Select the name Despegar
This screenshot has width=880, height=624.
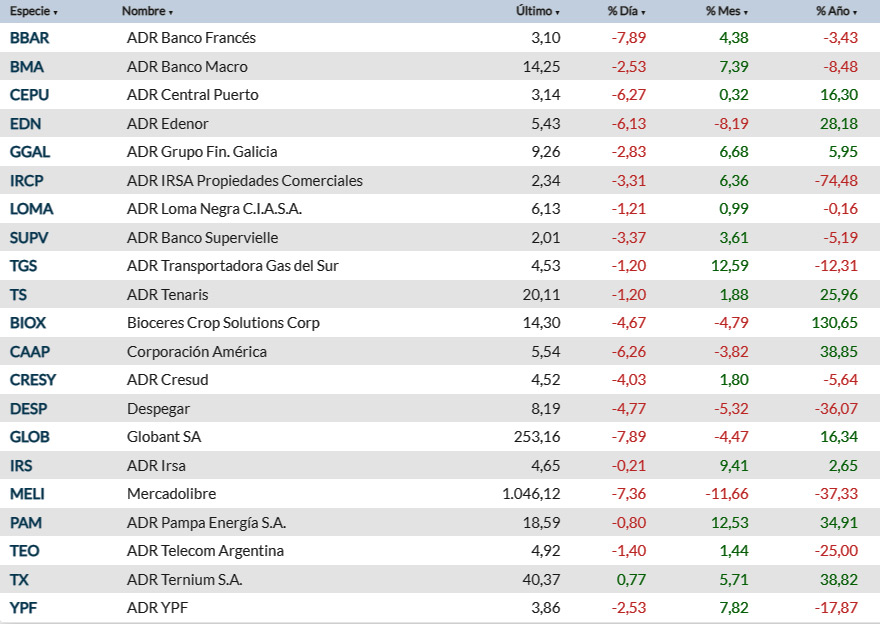coord(158,409)
